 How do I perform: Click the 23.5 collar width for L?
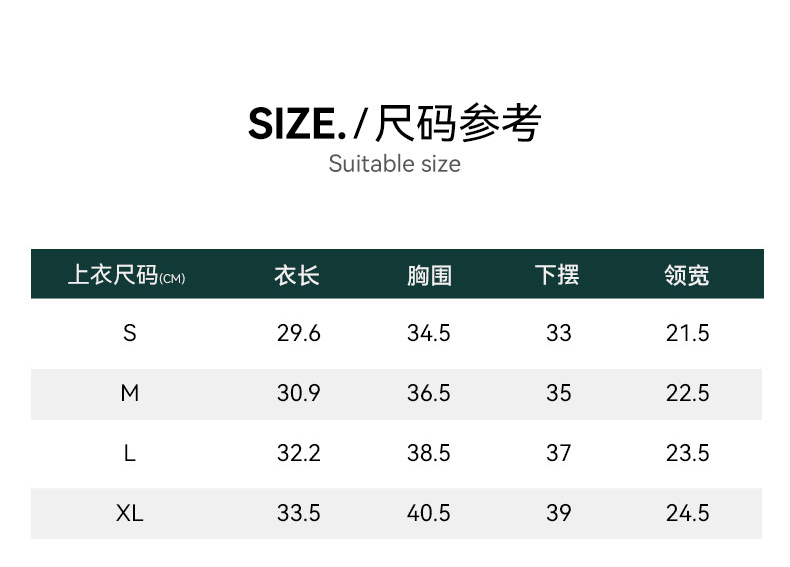[x=687, y=454]
